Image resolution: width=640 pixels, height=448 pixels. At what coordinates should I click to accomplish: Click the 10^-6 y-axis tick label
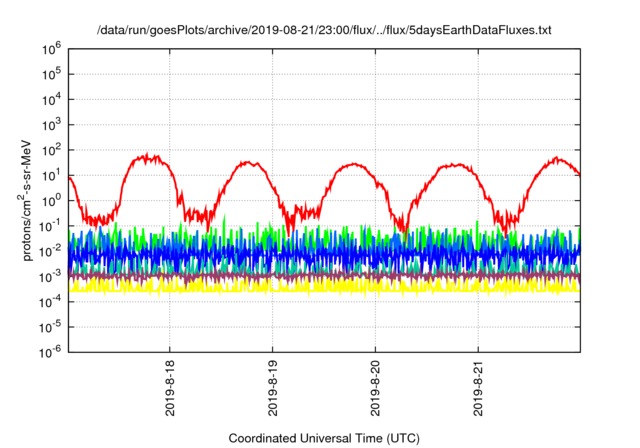point(51,352)
